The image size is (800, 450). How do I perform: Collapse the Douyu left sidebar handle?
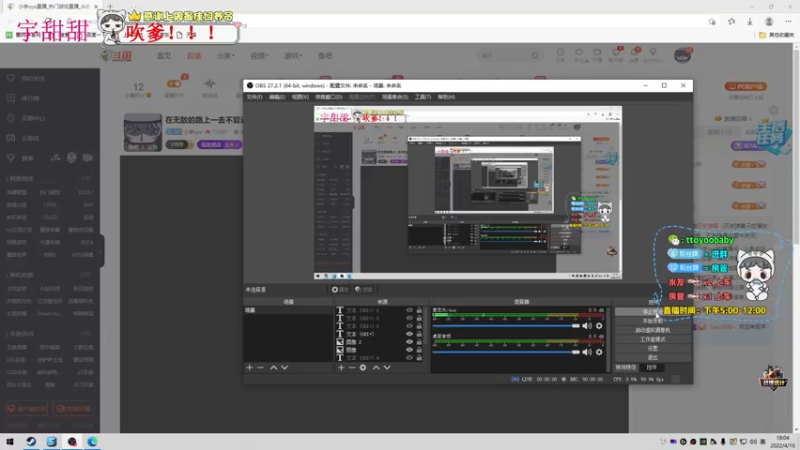102,250
